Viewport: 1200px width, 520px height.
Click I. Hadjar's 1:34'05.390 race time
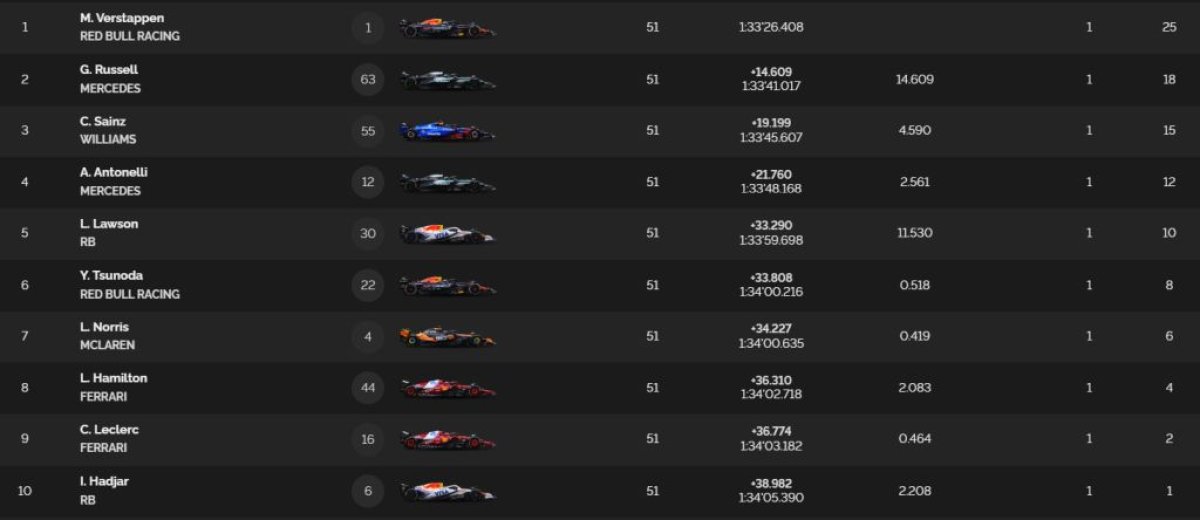772,498
